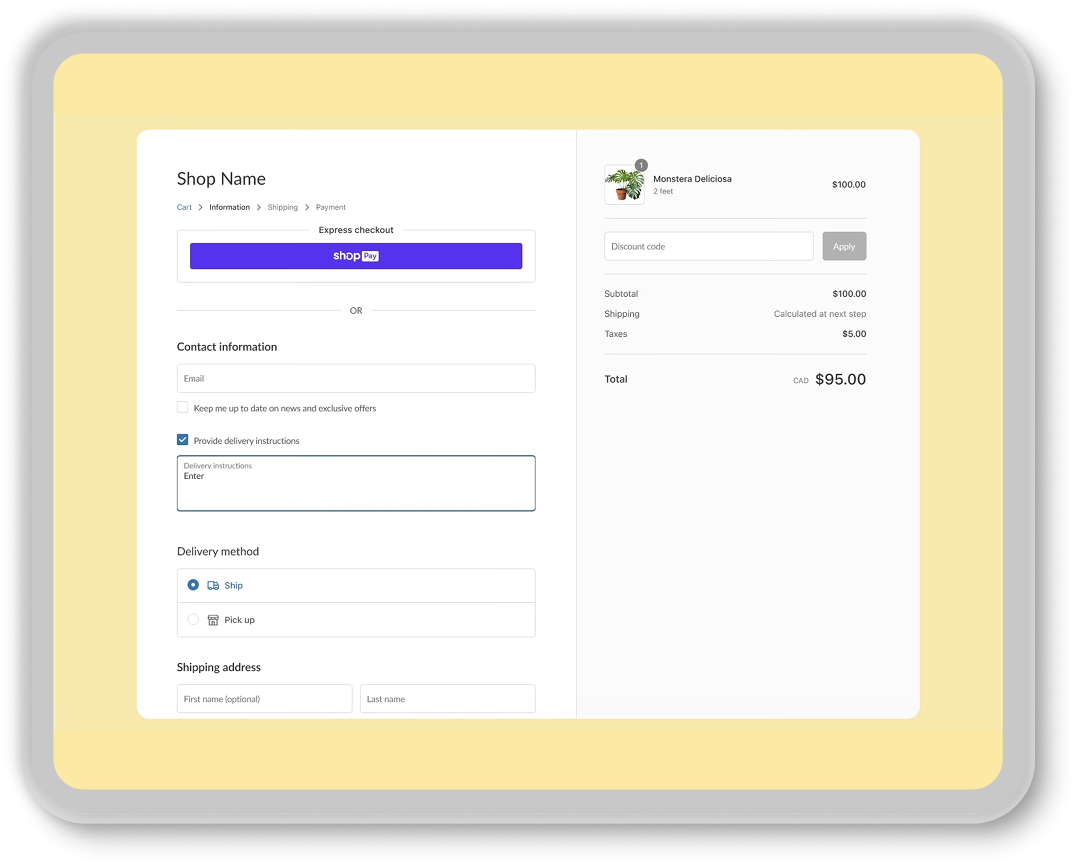Click into the Discount code field
The image size is (1078, 867).
(708, 247)
